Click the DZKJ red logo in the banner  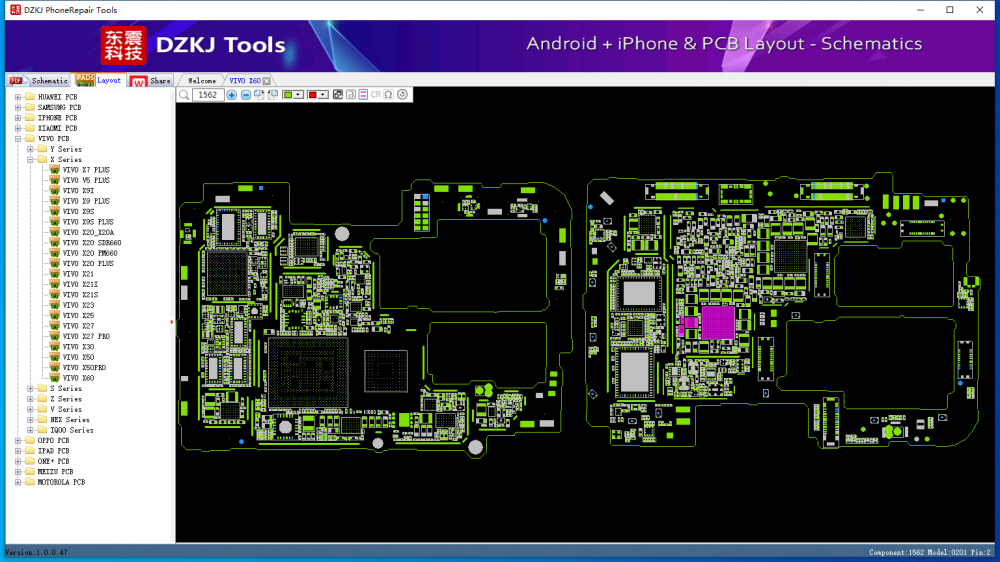point(124,45)
